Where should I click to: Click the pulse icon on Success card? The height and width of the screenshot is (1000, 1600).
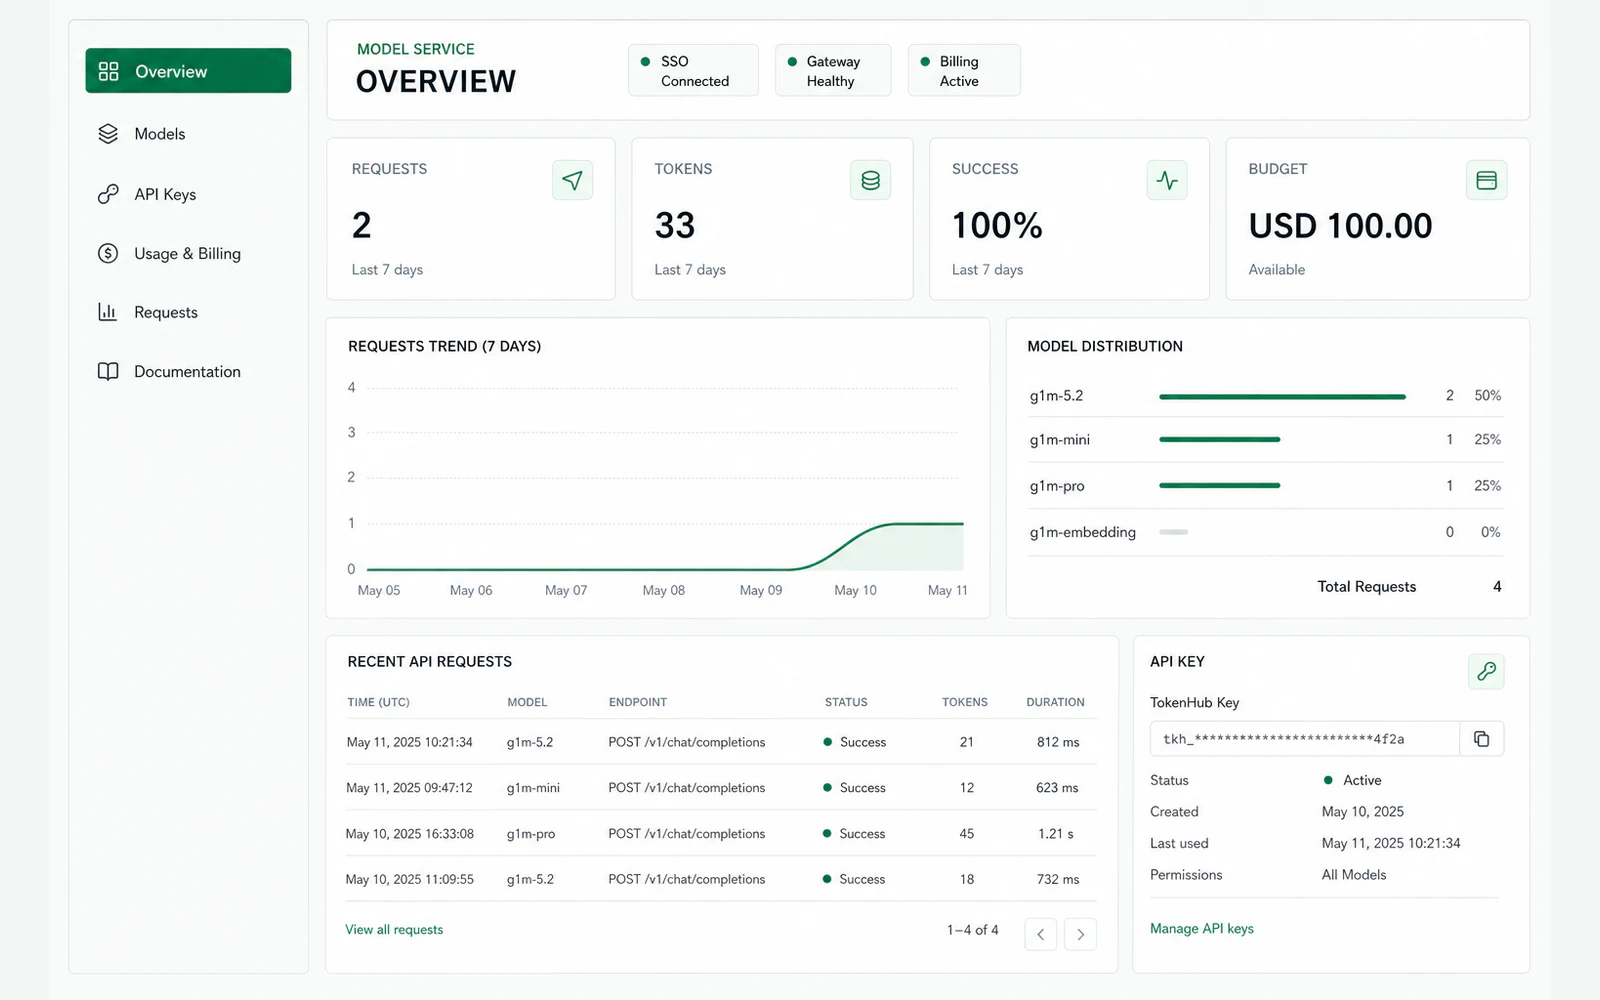[1167, 180]
